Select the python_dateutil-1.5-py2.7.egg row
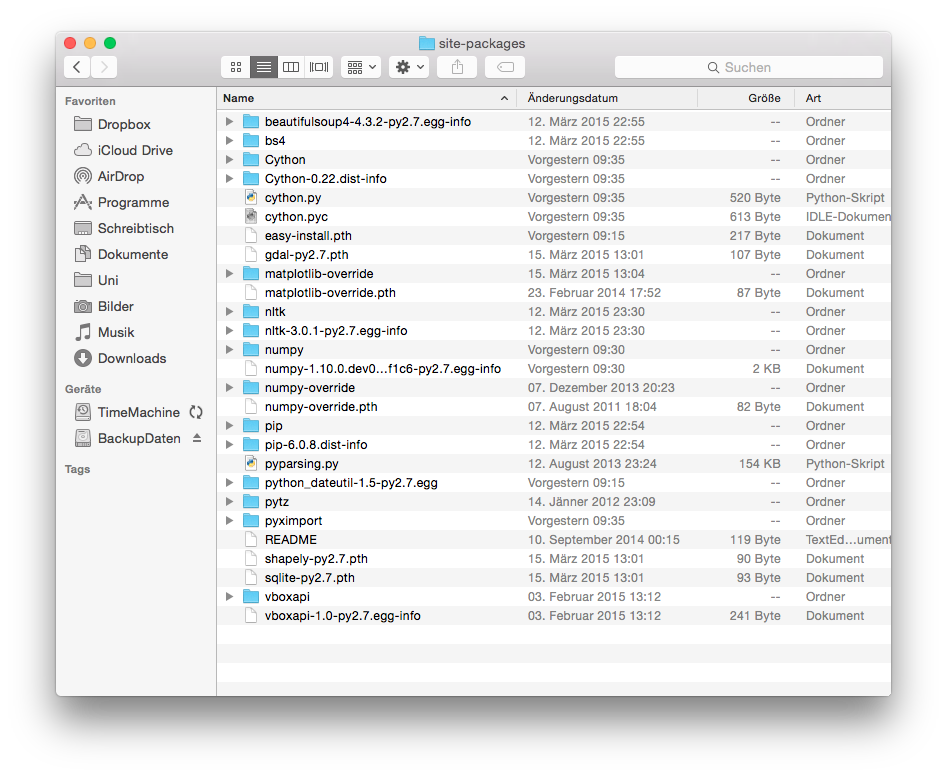 click(553, 483)
